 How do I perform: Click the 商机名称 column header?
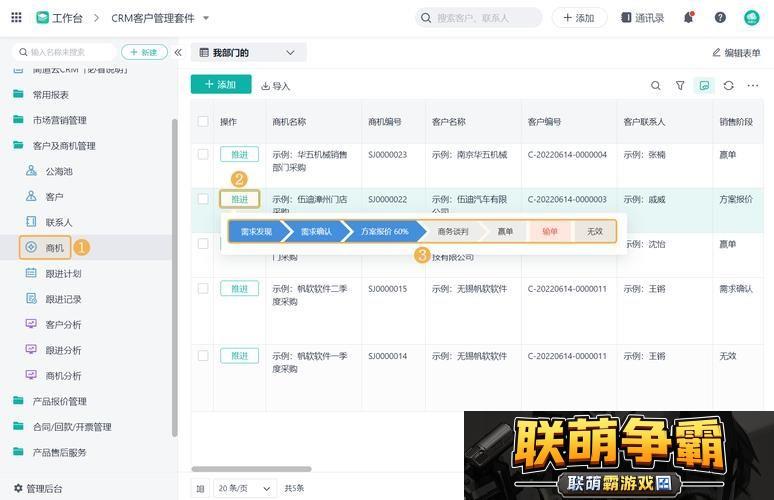289,121
